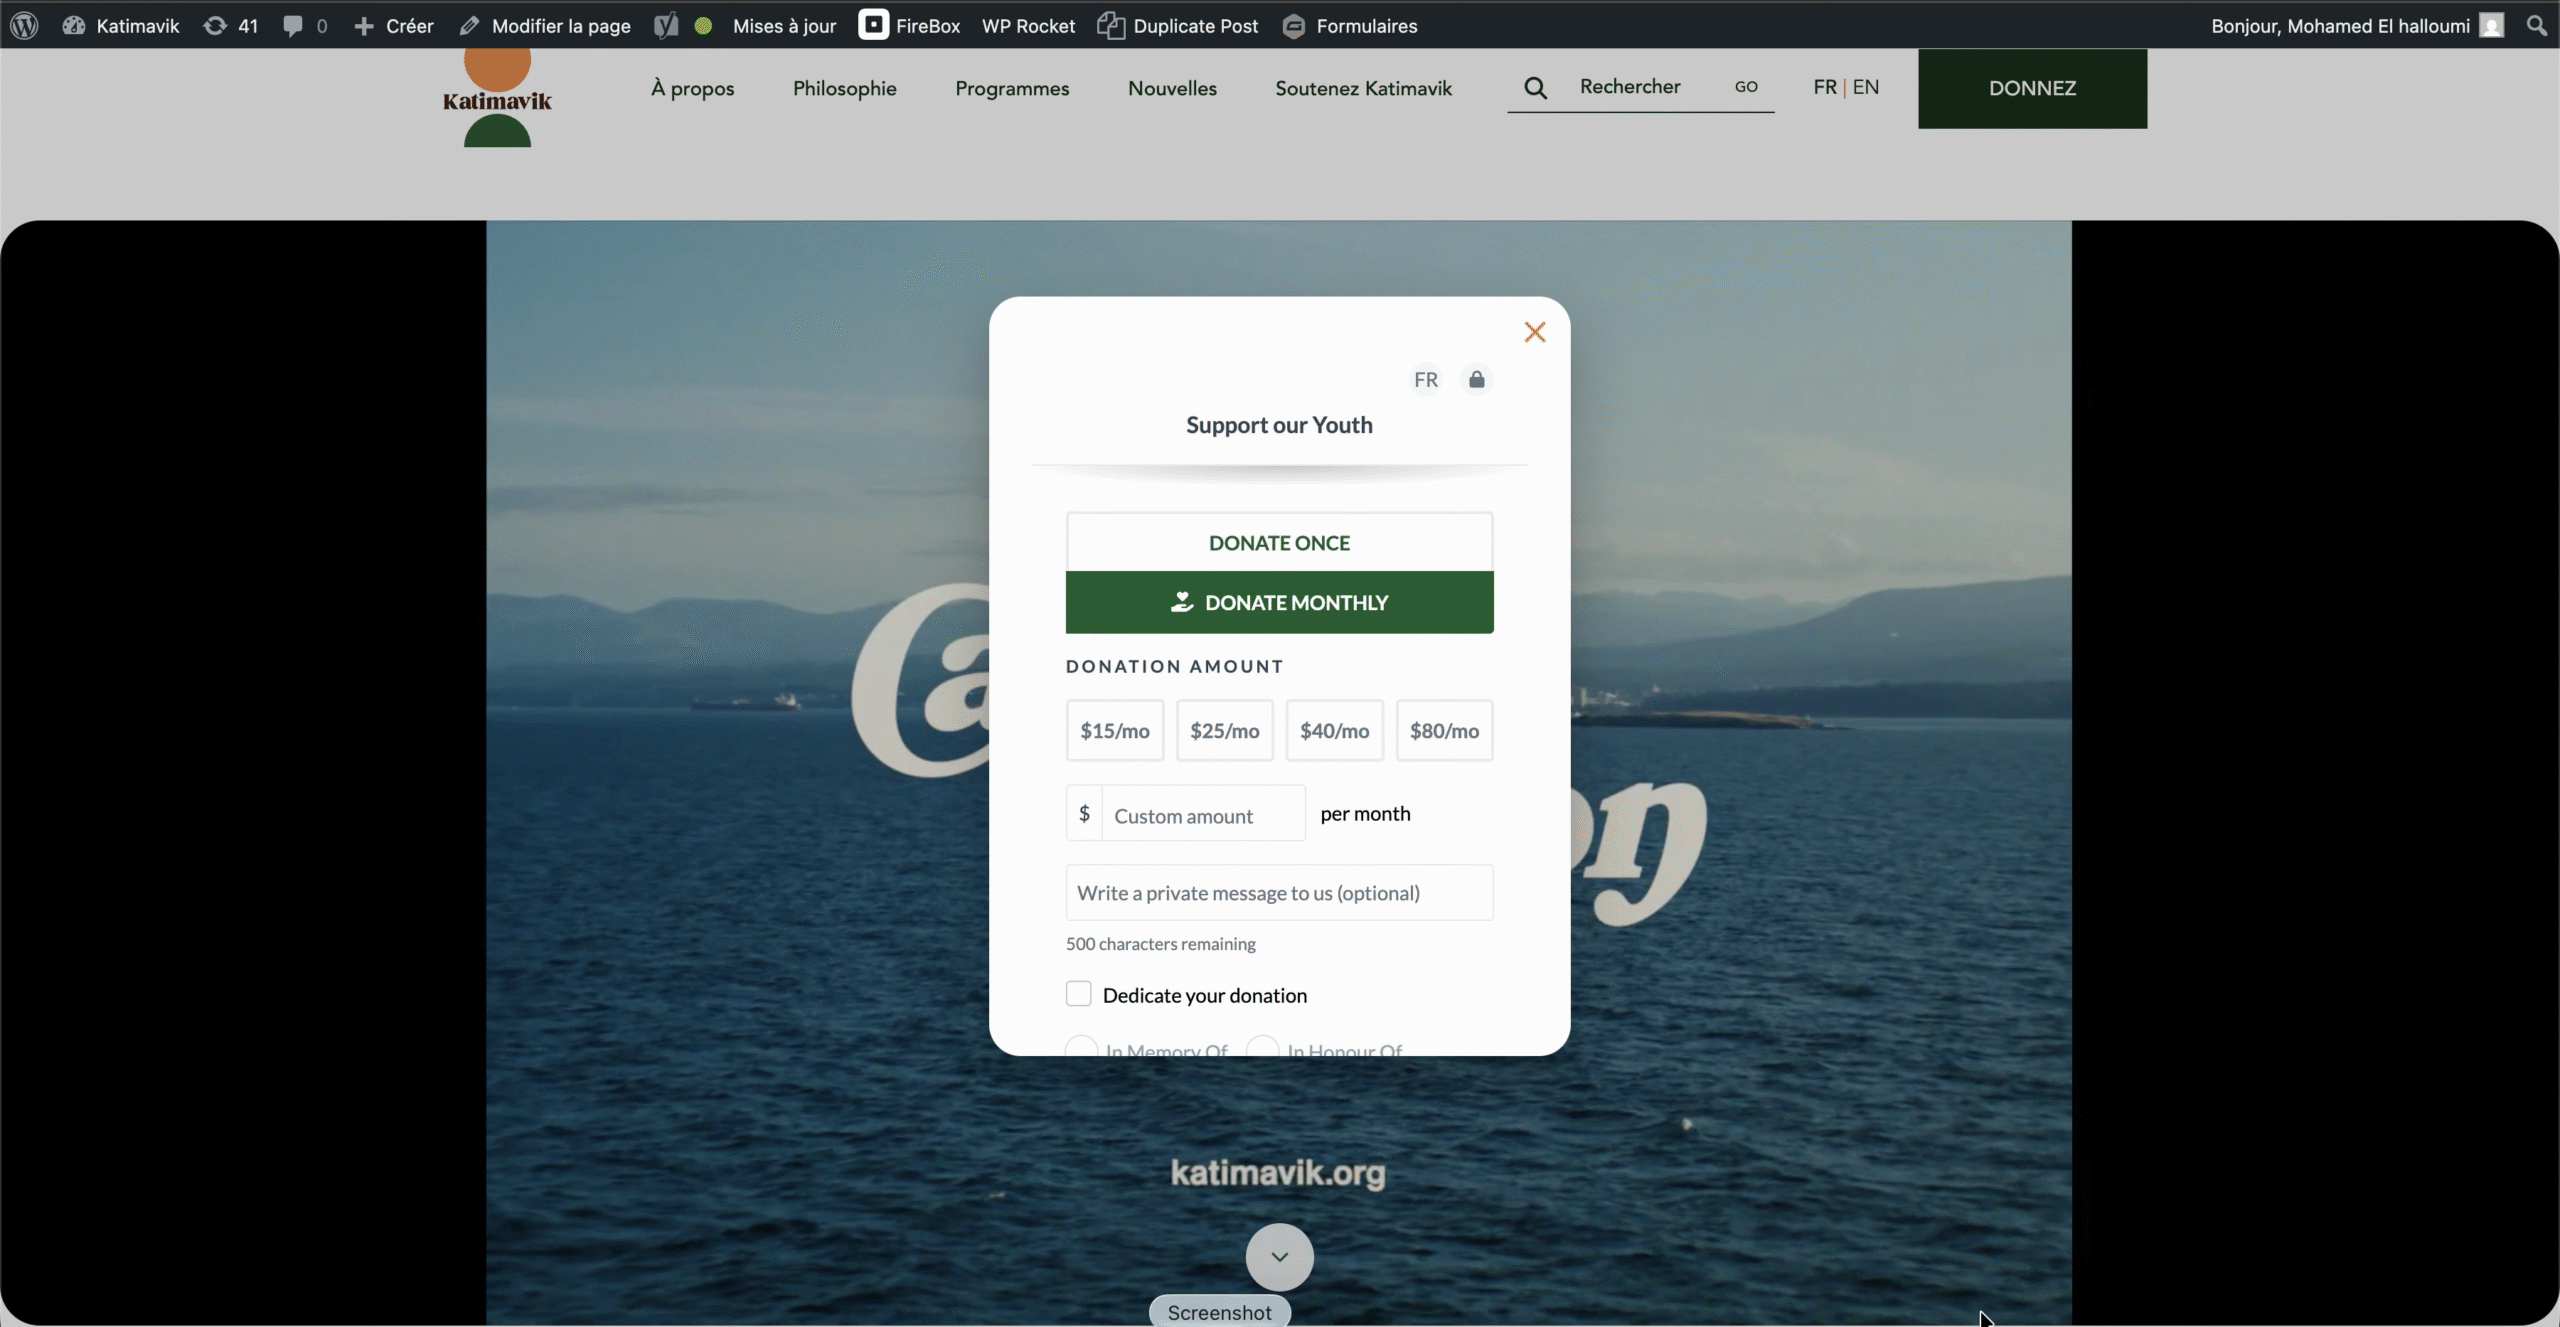Select the Donate Monthly option

click(x=1279, y=602)
